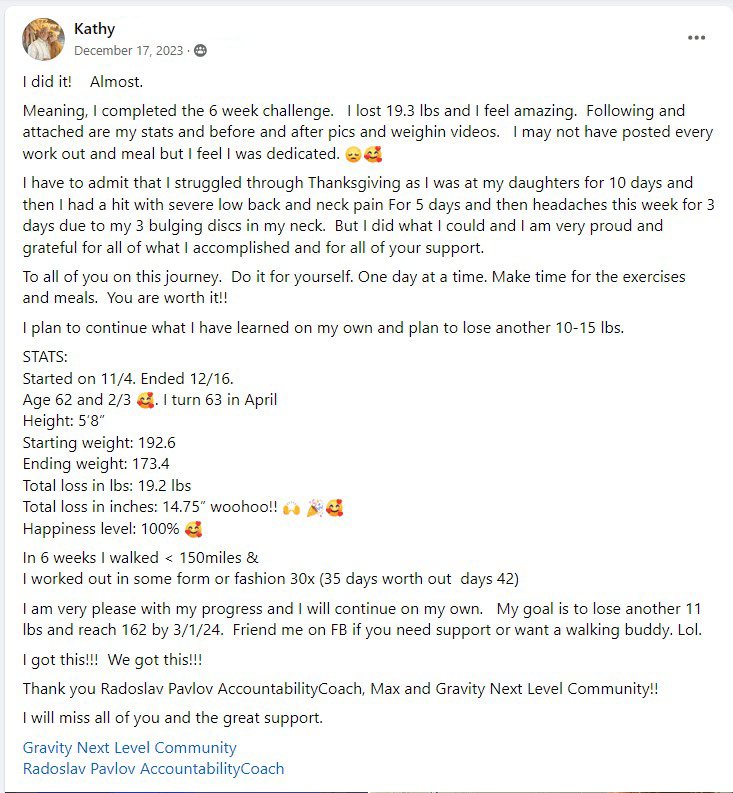Click the emoji after "Happiness level: 100%"
Screen dimensions: 733x793
click(193, 529)
